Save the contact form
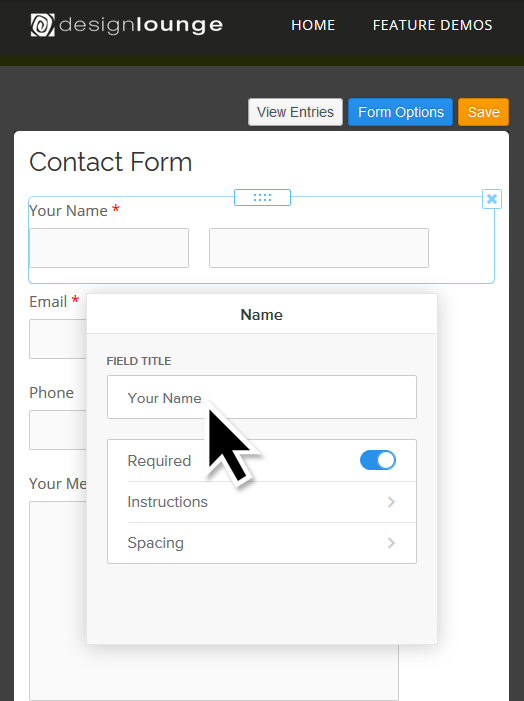 (x=483, y=112)
